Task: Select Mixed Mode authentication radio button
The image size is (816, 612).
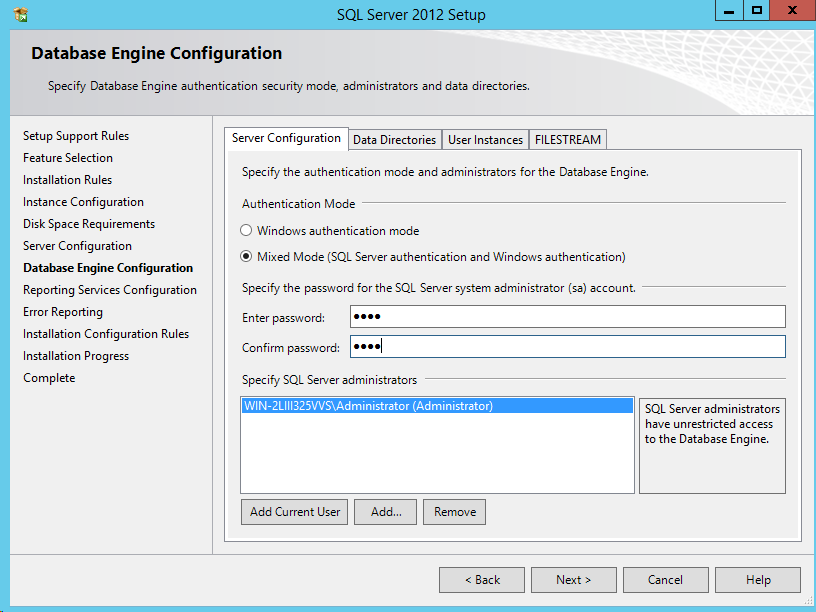Action: coord(246,257)
